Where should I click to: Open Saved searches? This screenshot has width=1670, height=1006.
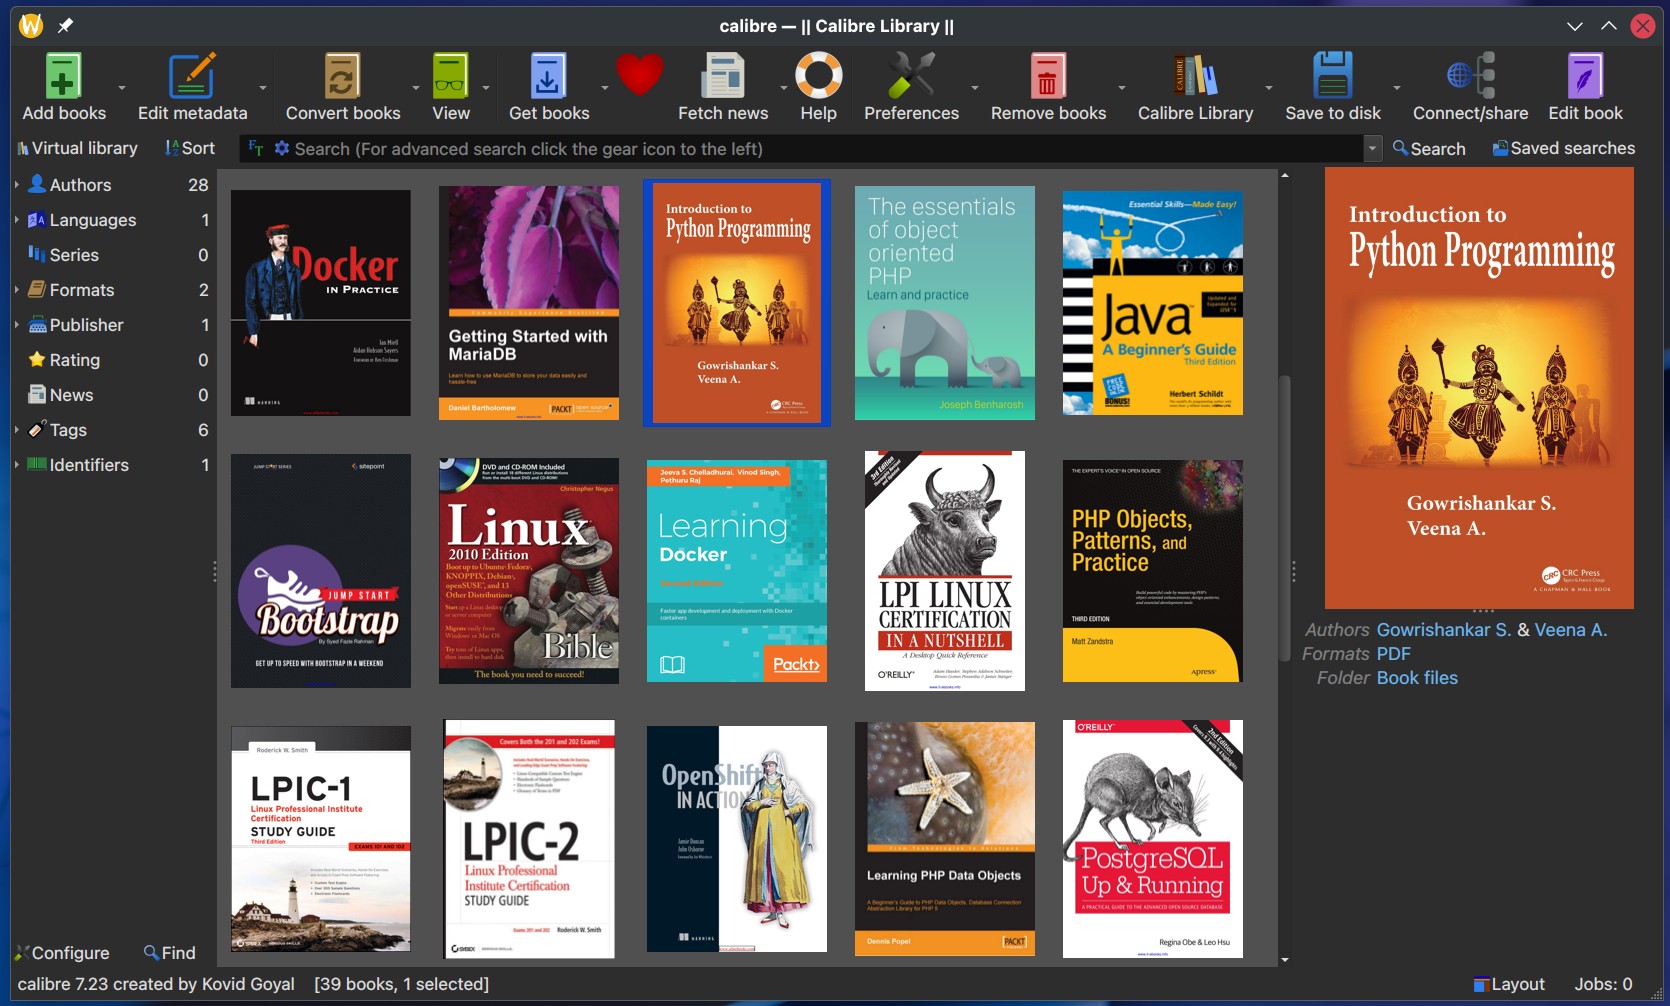tap(1563, 148)
